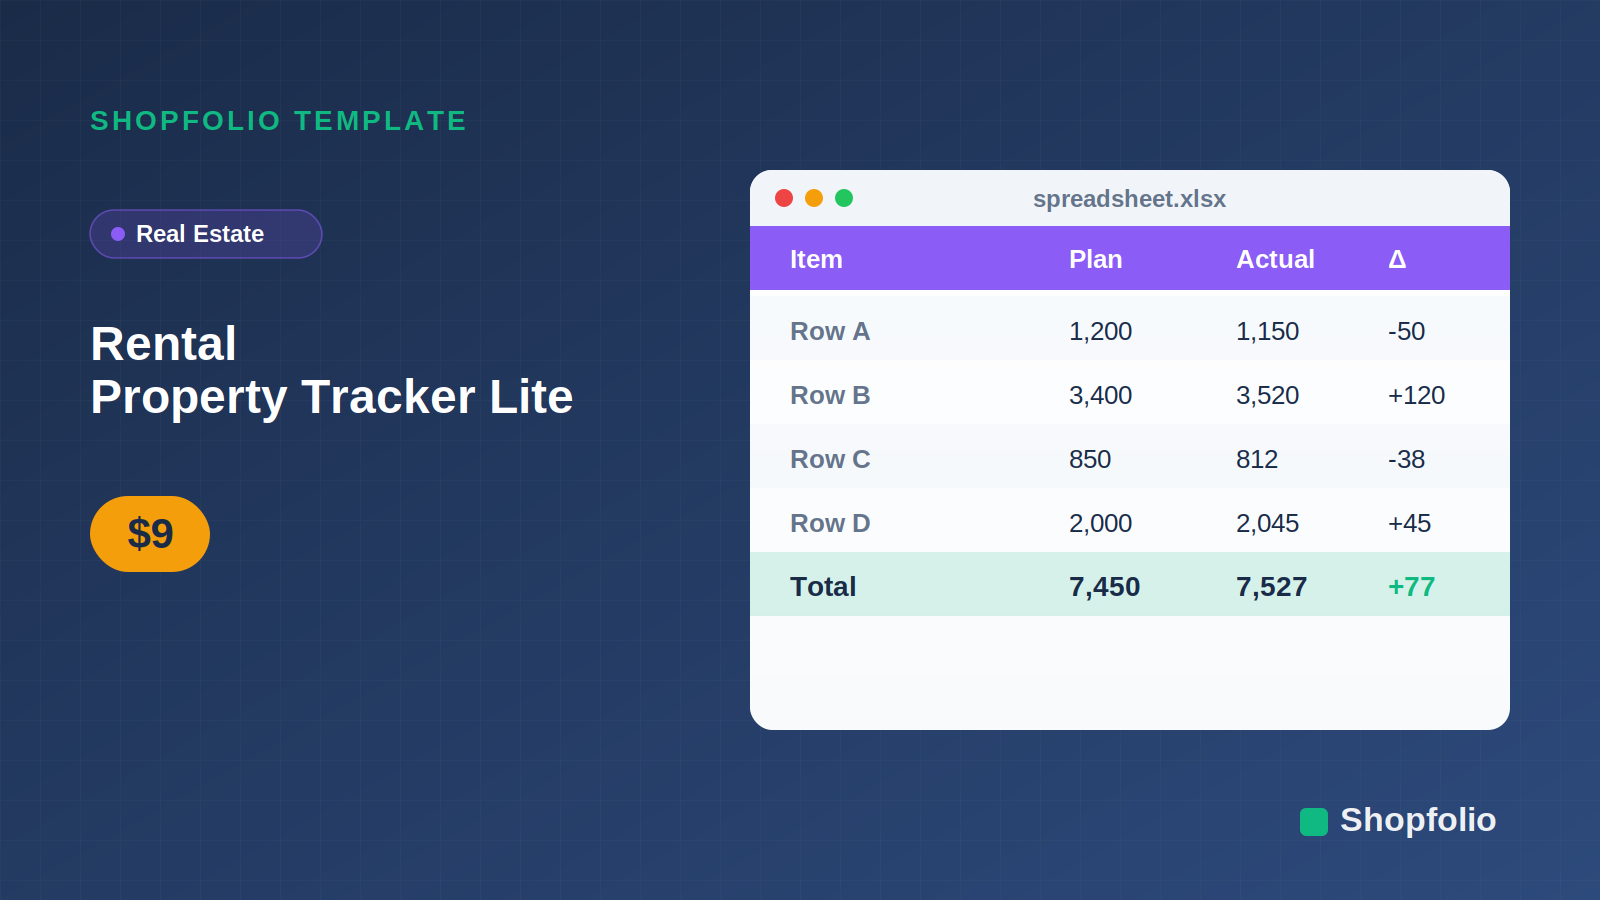
Task: Click the orange minimize dot
Action: coord(814,198)
